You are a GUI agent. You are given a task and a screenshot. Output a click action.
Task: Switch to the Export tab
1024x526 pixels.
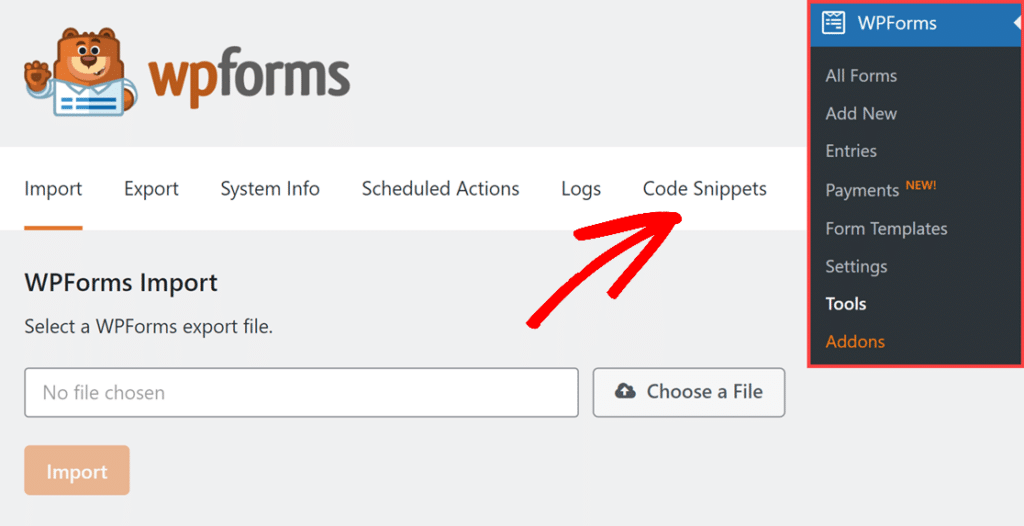point(151,189)
